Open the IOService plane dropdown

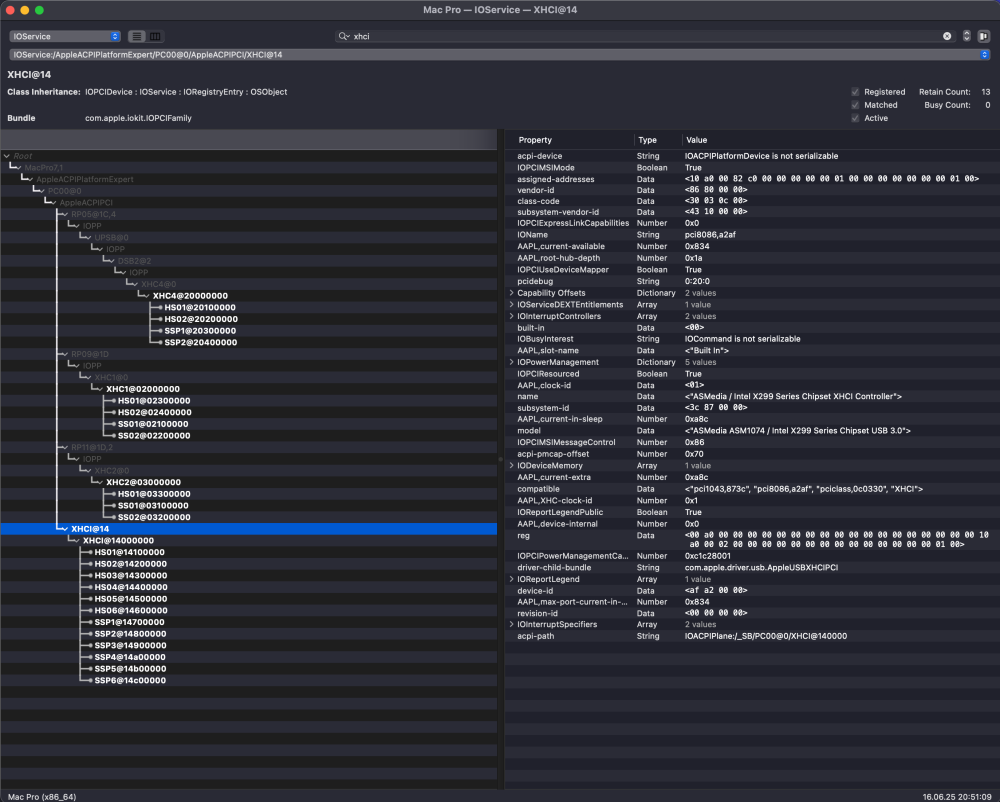(x=64, y=36)
